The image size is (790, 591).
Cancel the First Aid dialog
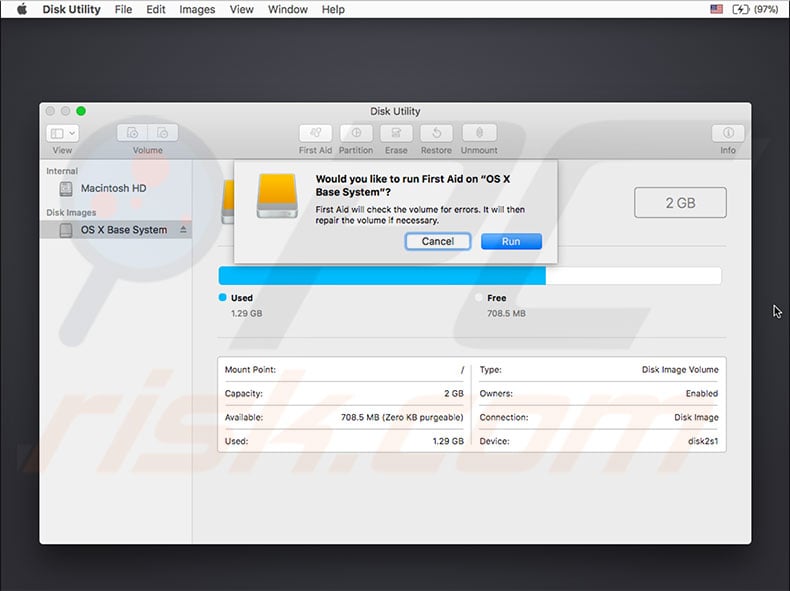(x=438, y=241)
